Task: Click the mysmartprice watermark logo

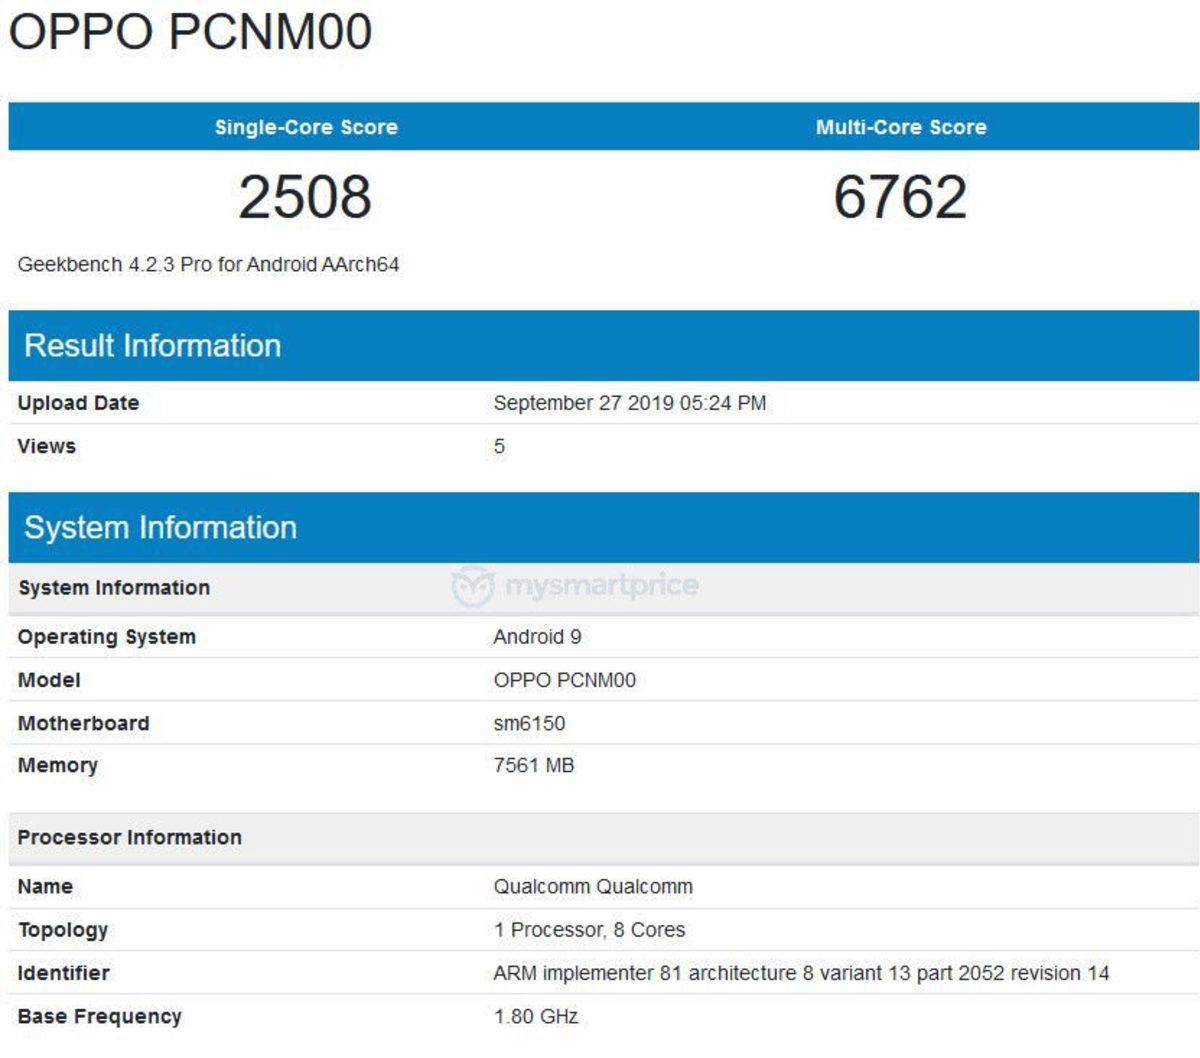Action: (578, 587)
